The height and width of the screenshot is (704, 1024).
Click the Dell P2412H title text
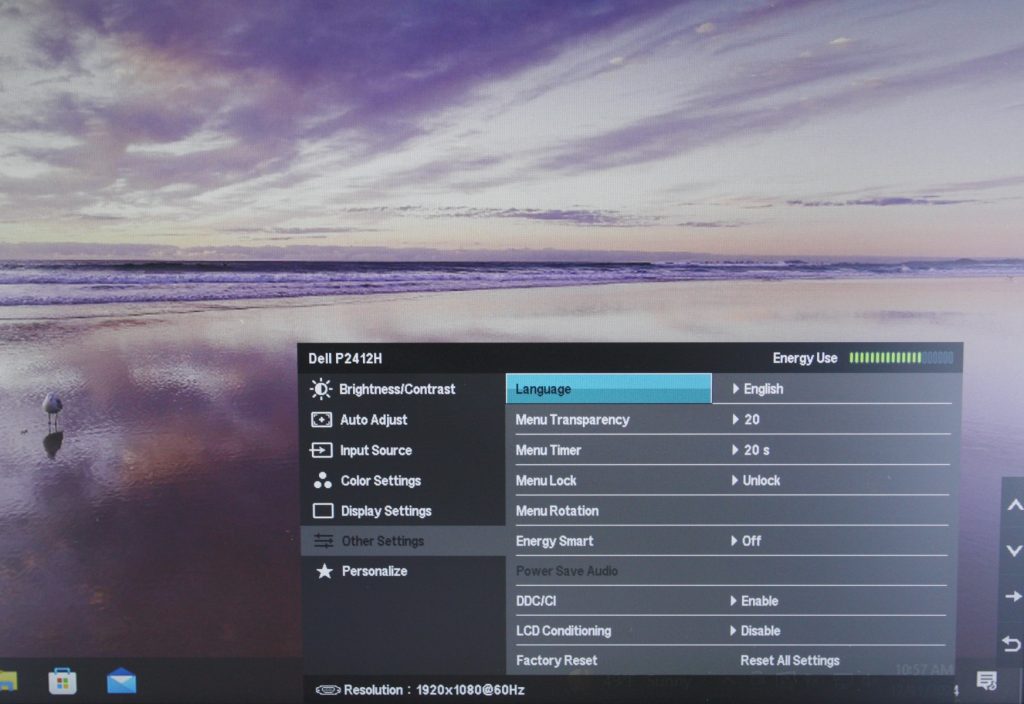[x=345, y=359]
